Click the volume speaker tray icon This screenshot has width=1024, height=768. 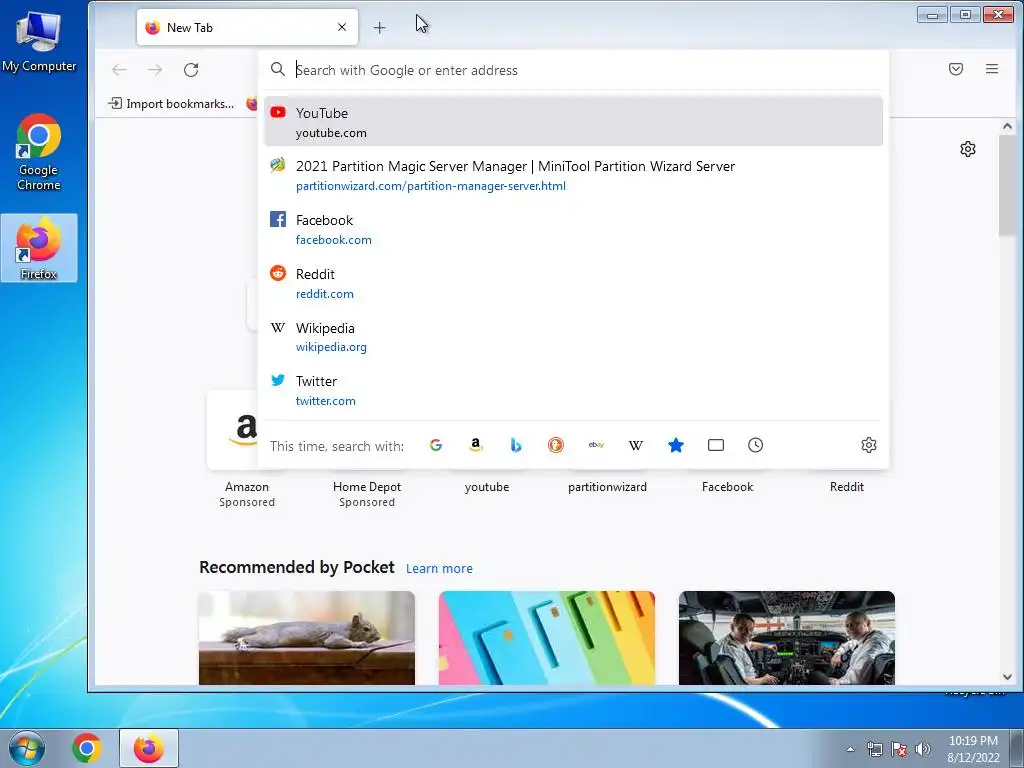tap(923, 749)
